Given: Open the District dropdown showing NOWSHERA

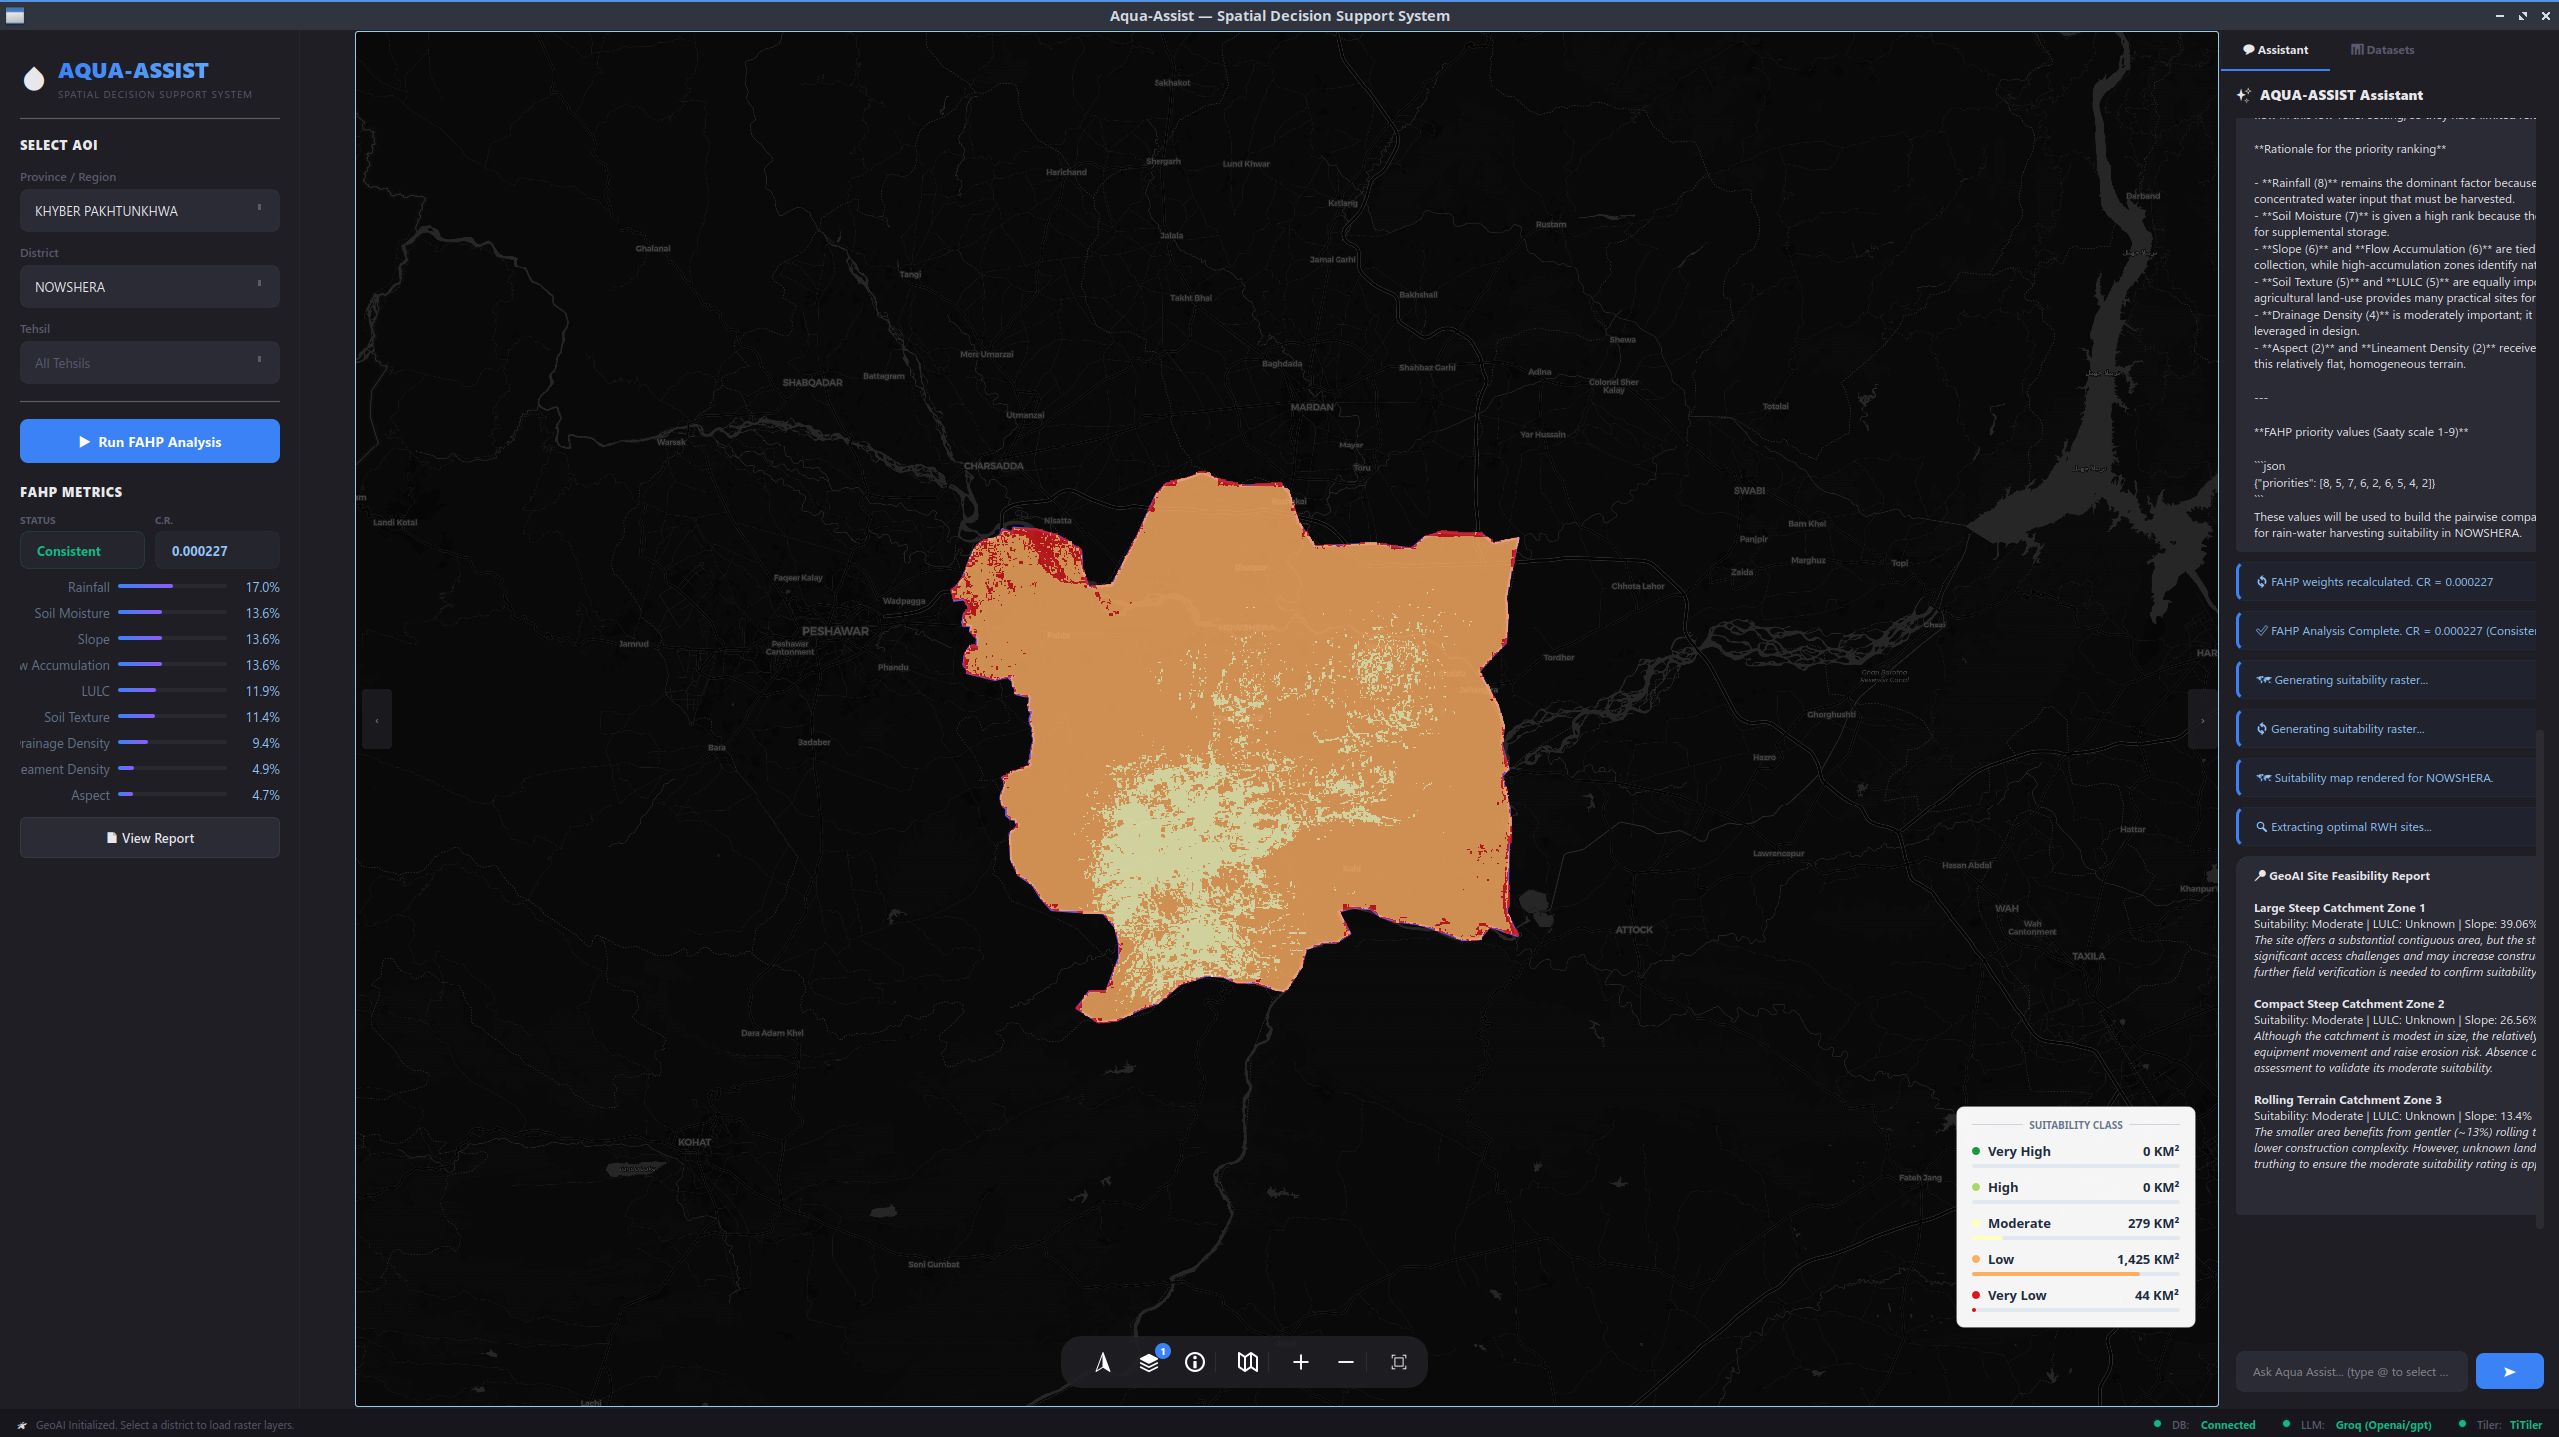Looking at the screenshot, I should [x=150, y=286].
